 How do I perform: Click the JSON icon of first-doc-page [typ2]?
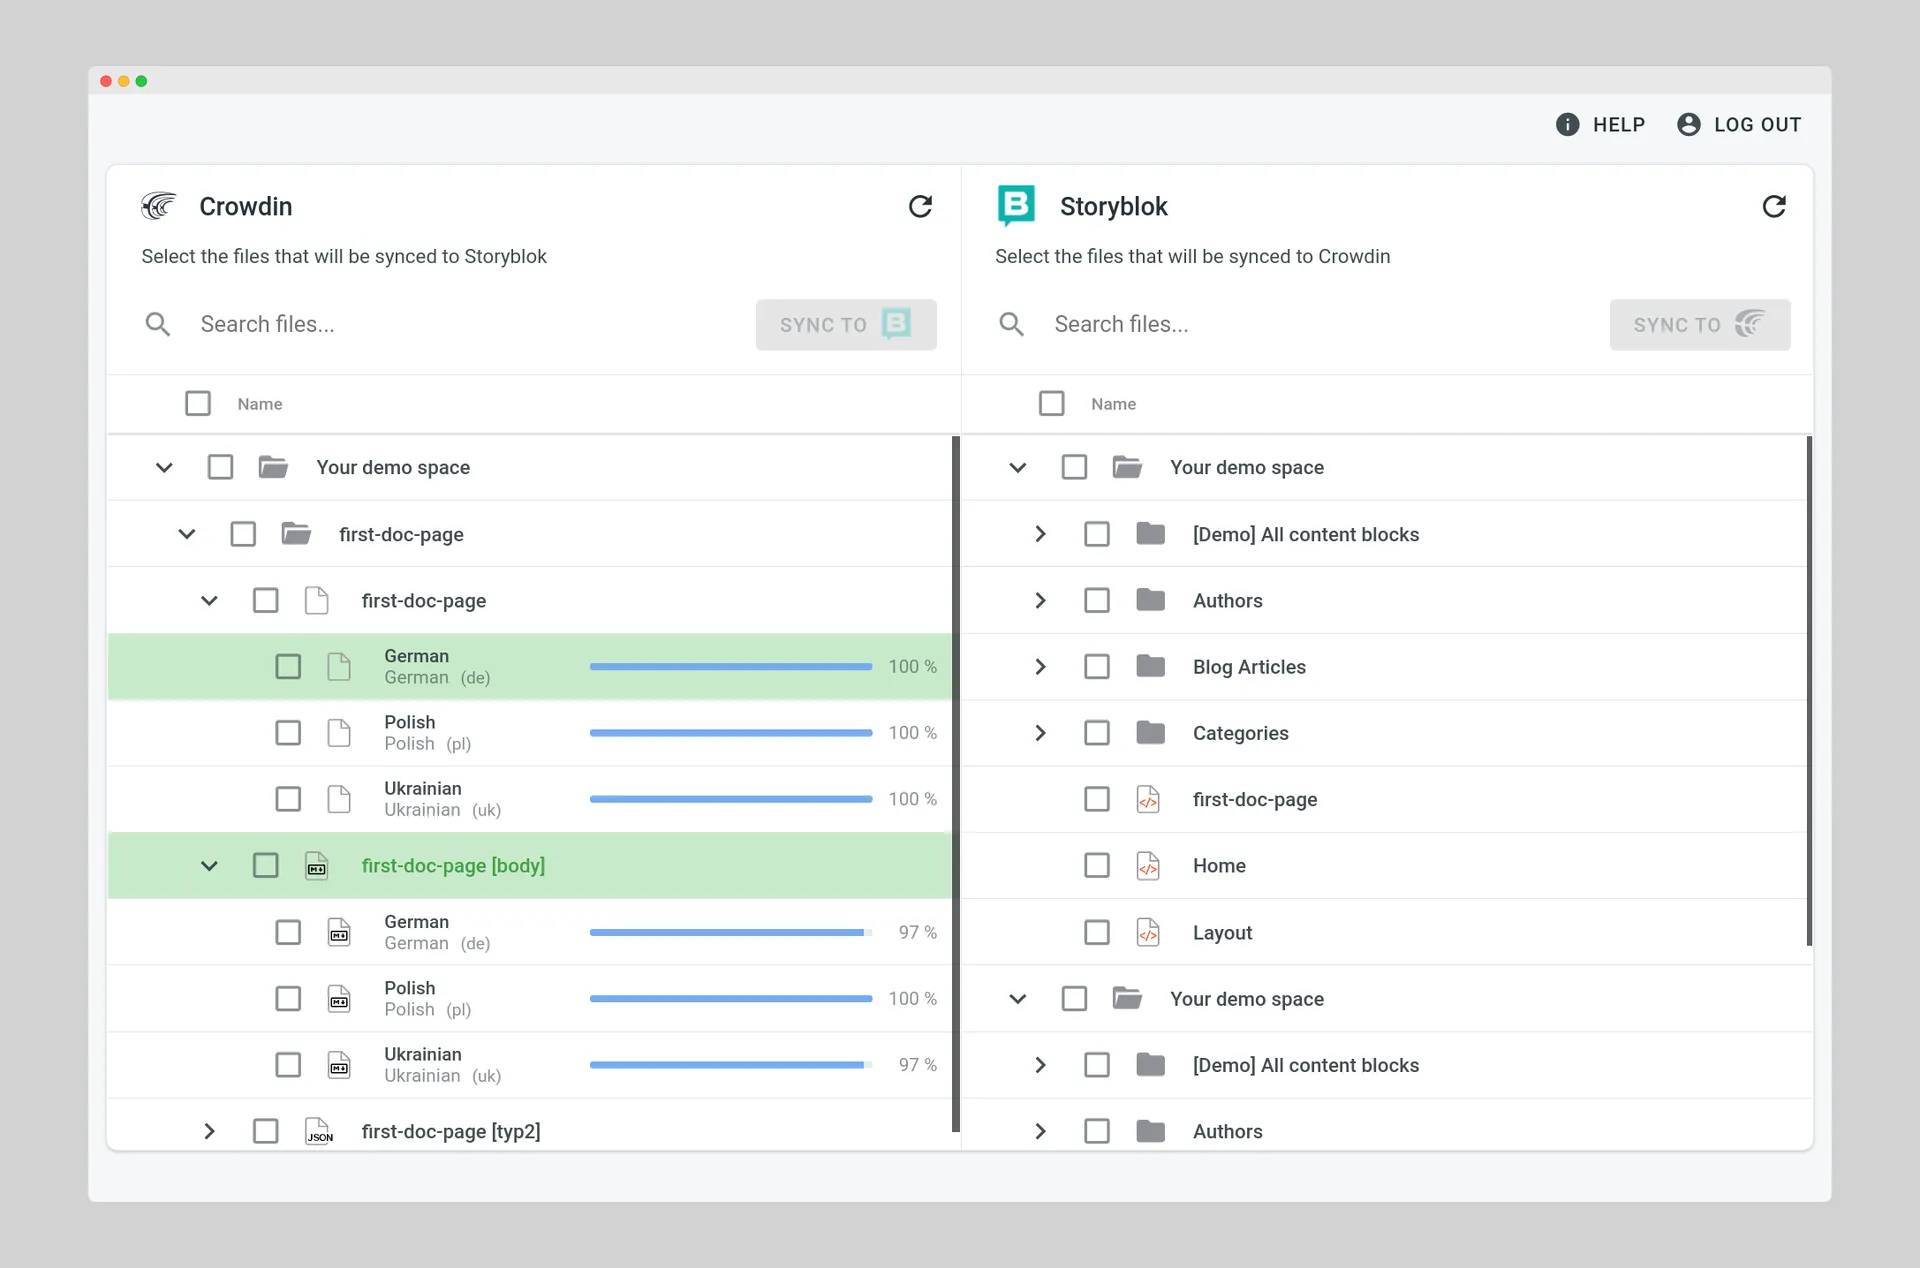(318, 1131)
